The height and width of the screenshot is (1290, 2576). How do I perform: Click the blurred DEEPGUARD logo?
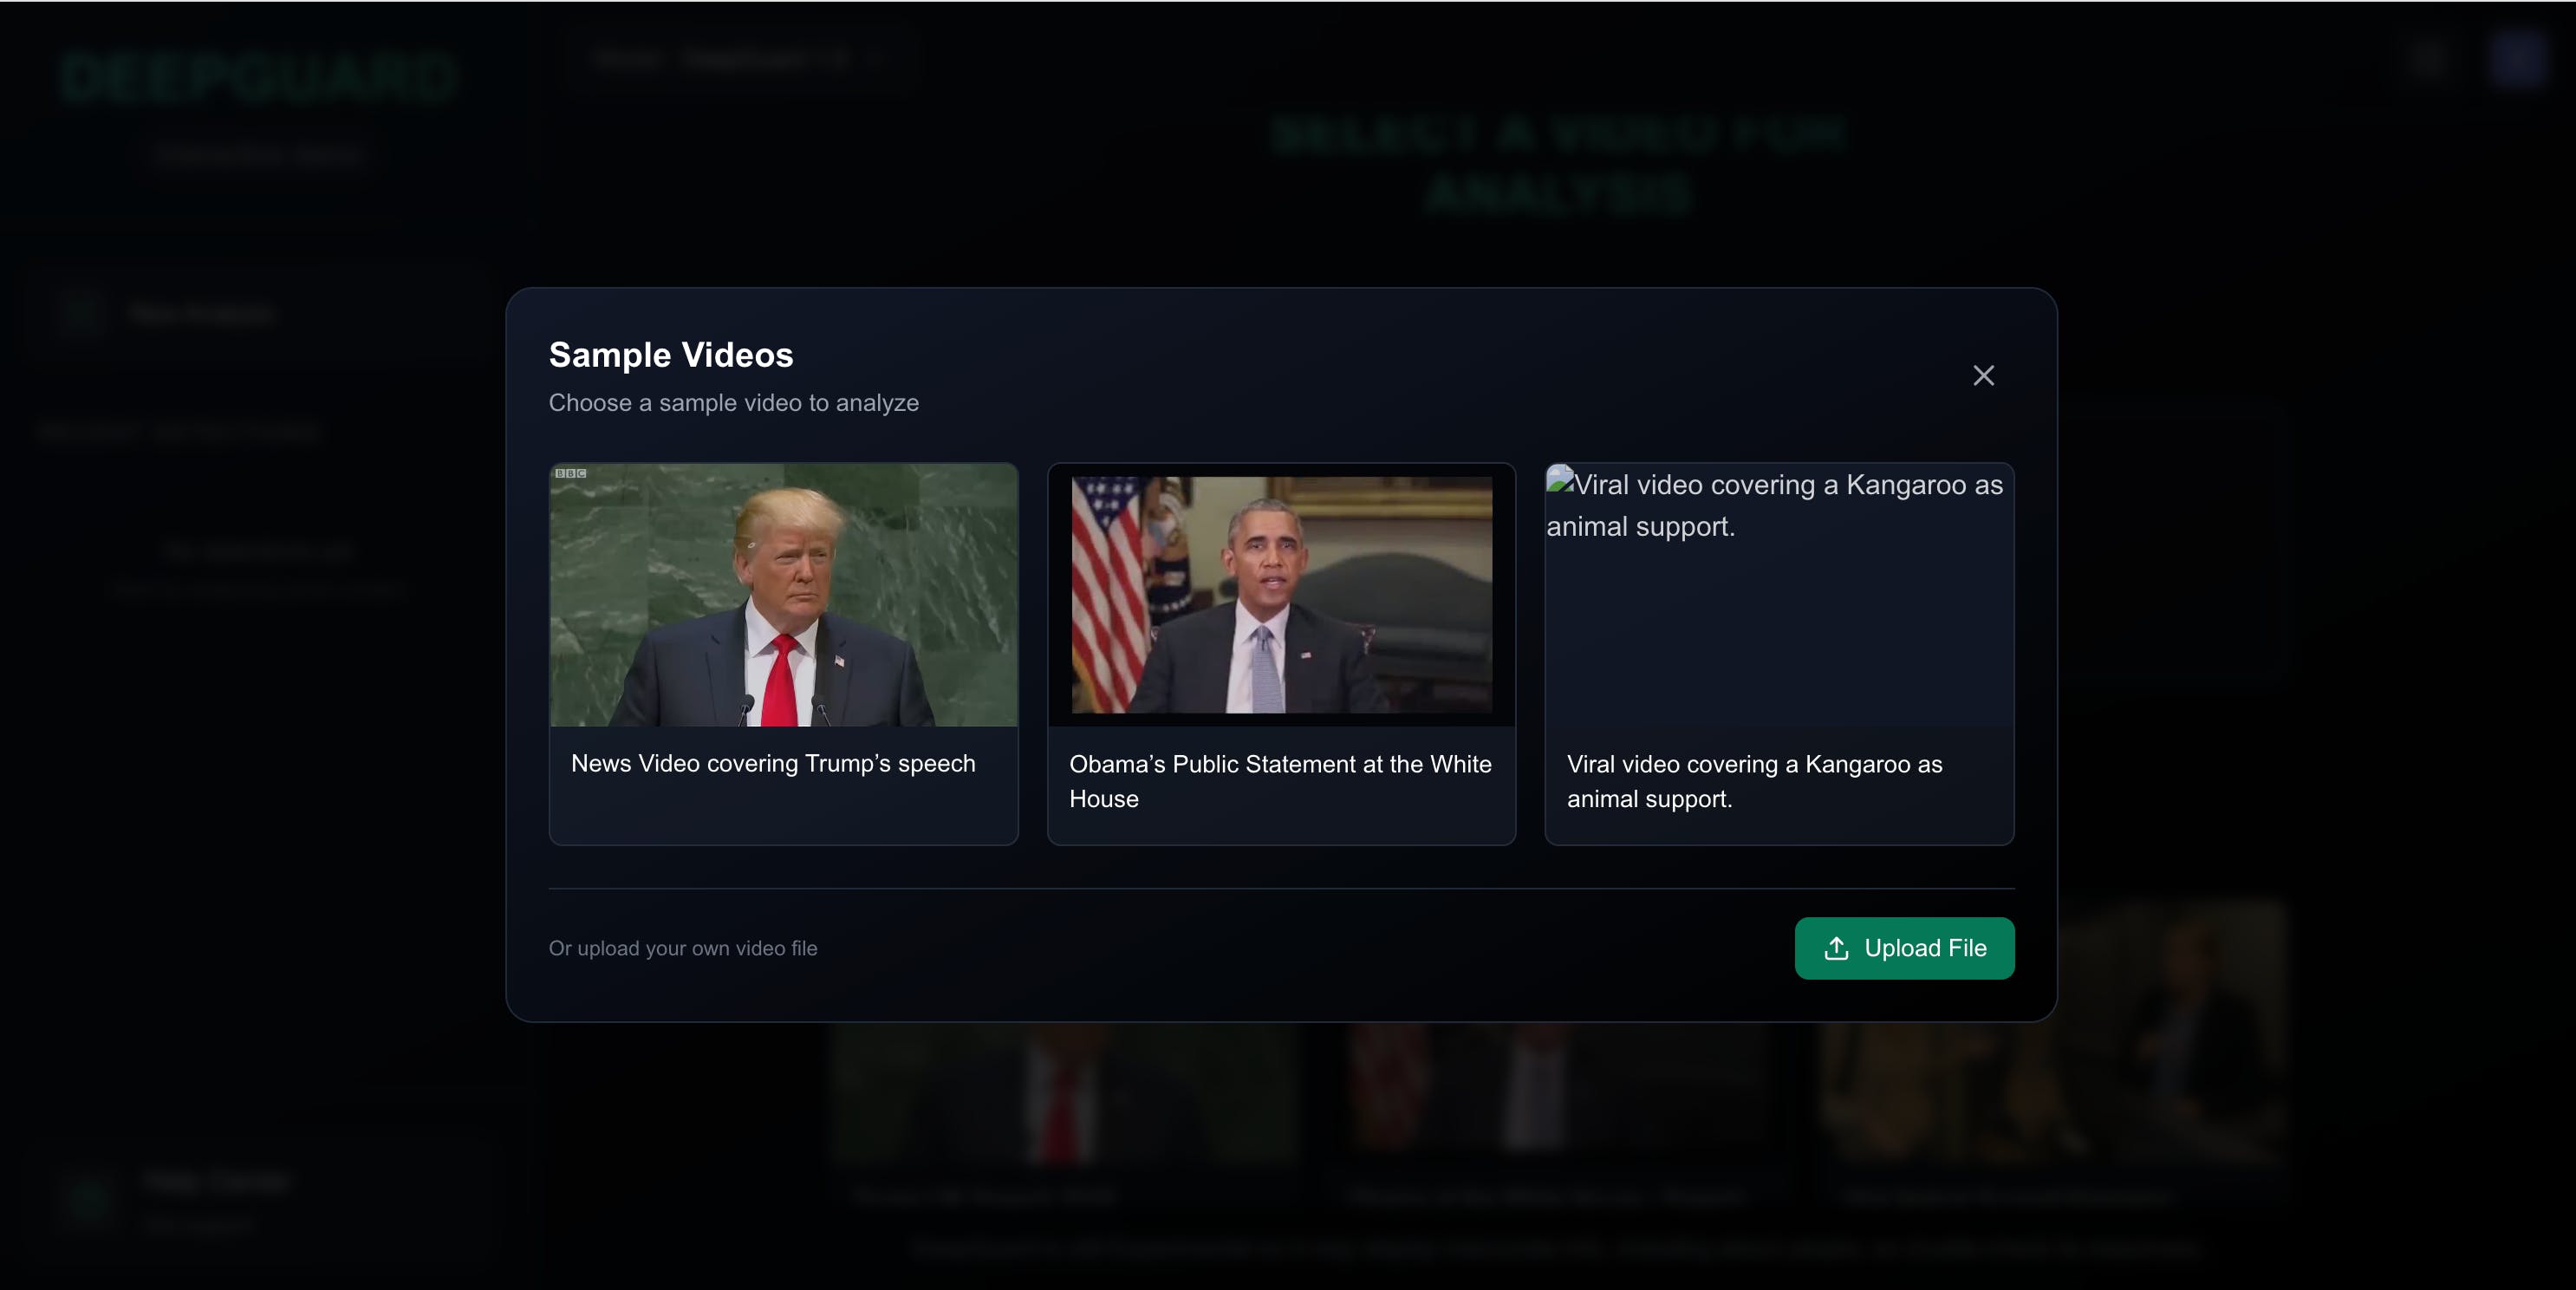[x=258, y=78]
